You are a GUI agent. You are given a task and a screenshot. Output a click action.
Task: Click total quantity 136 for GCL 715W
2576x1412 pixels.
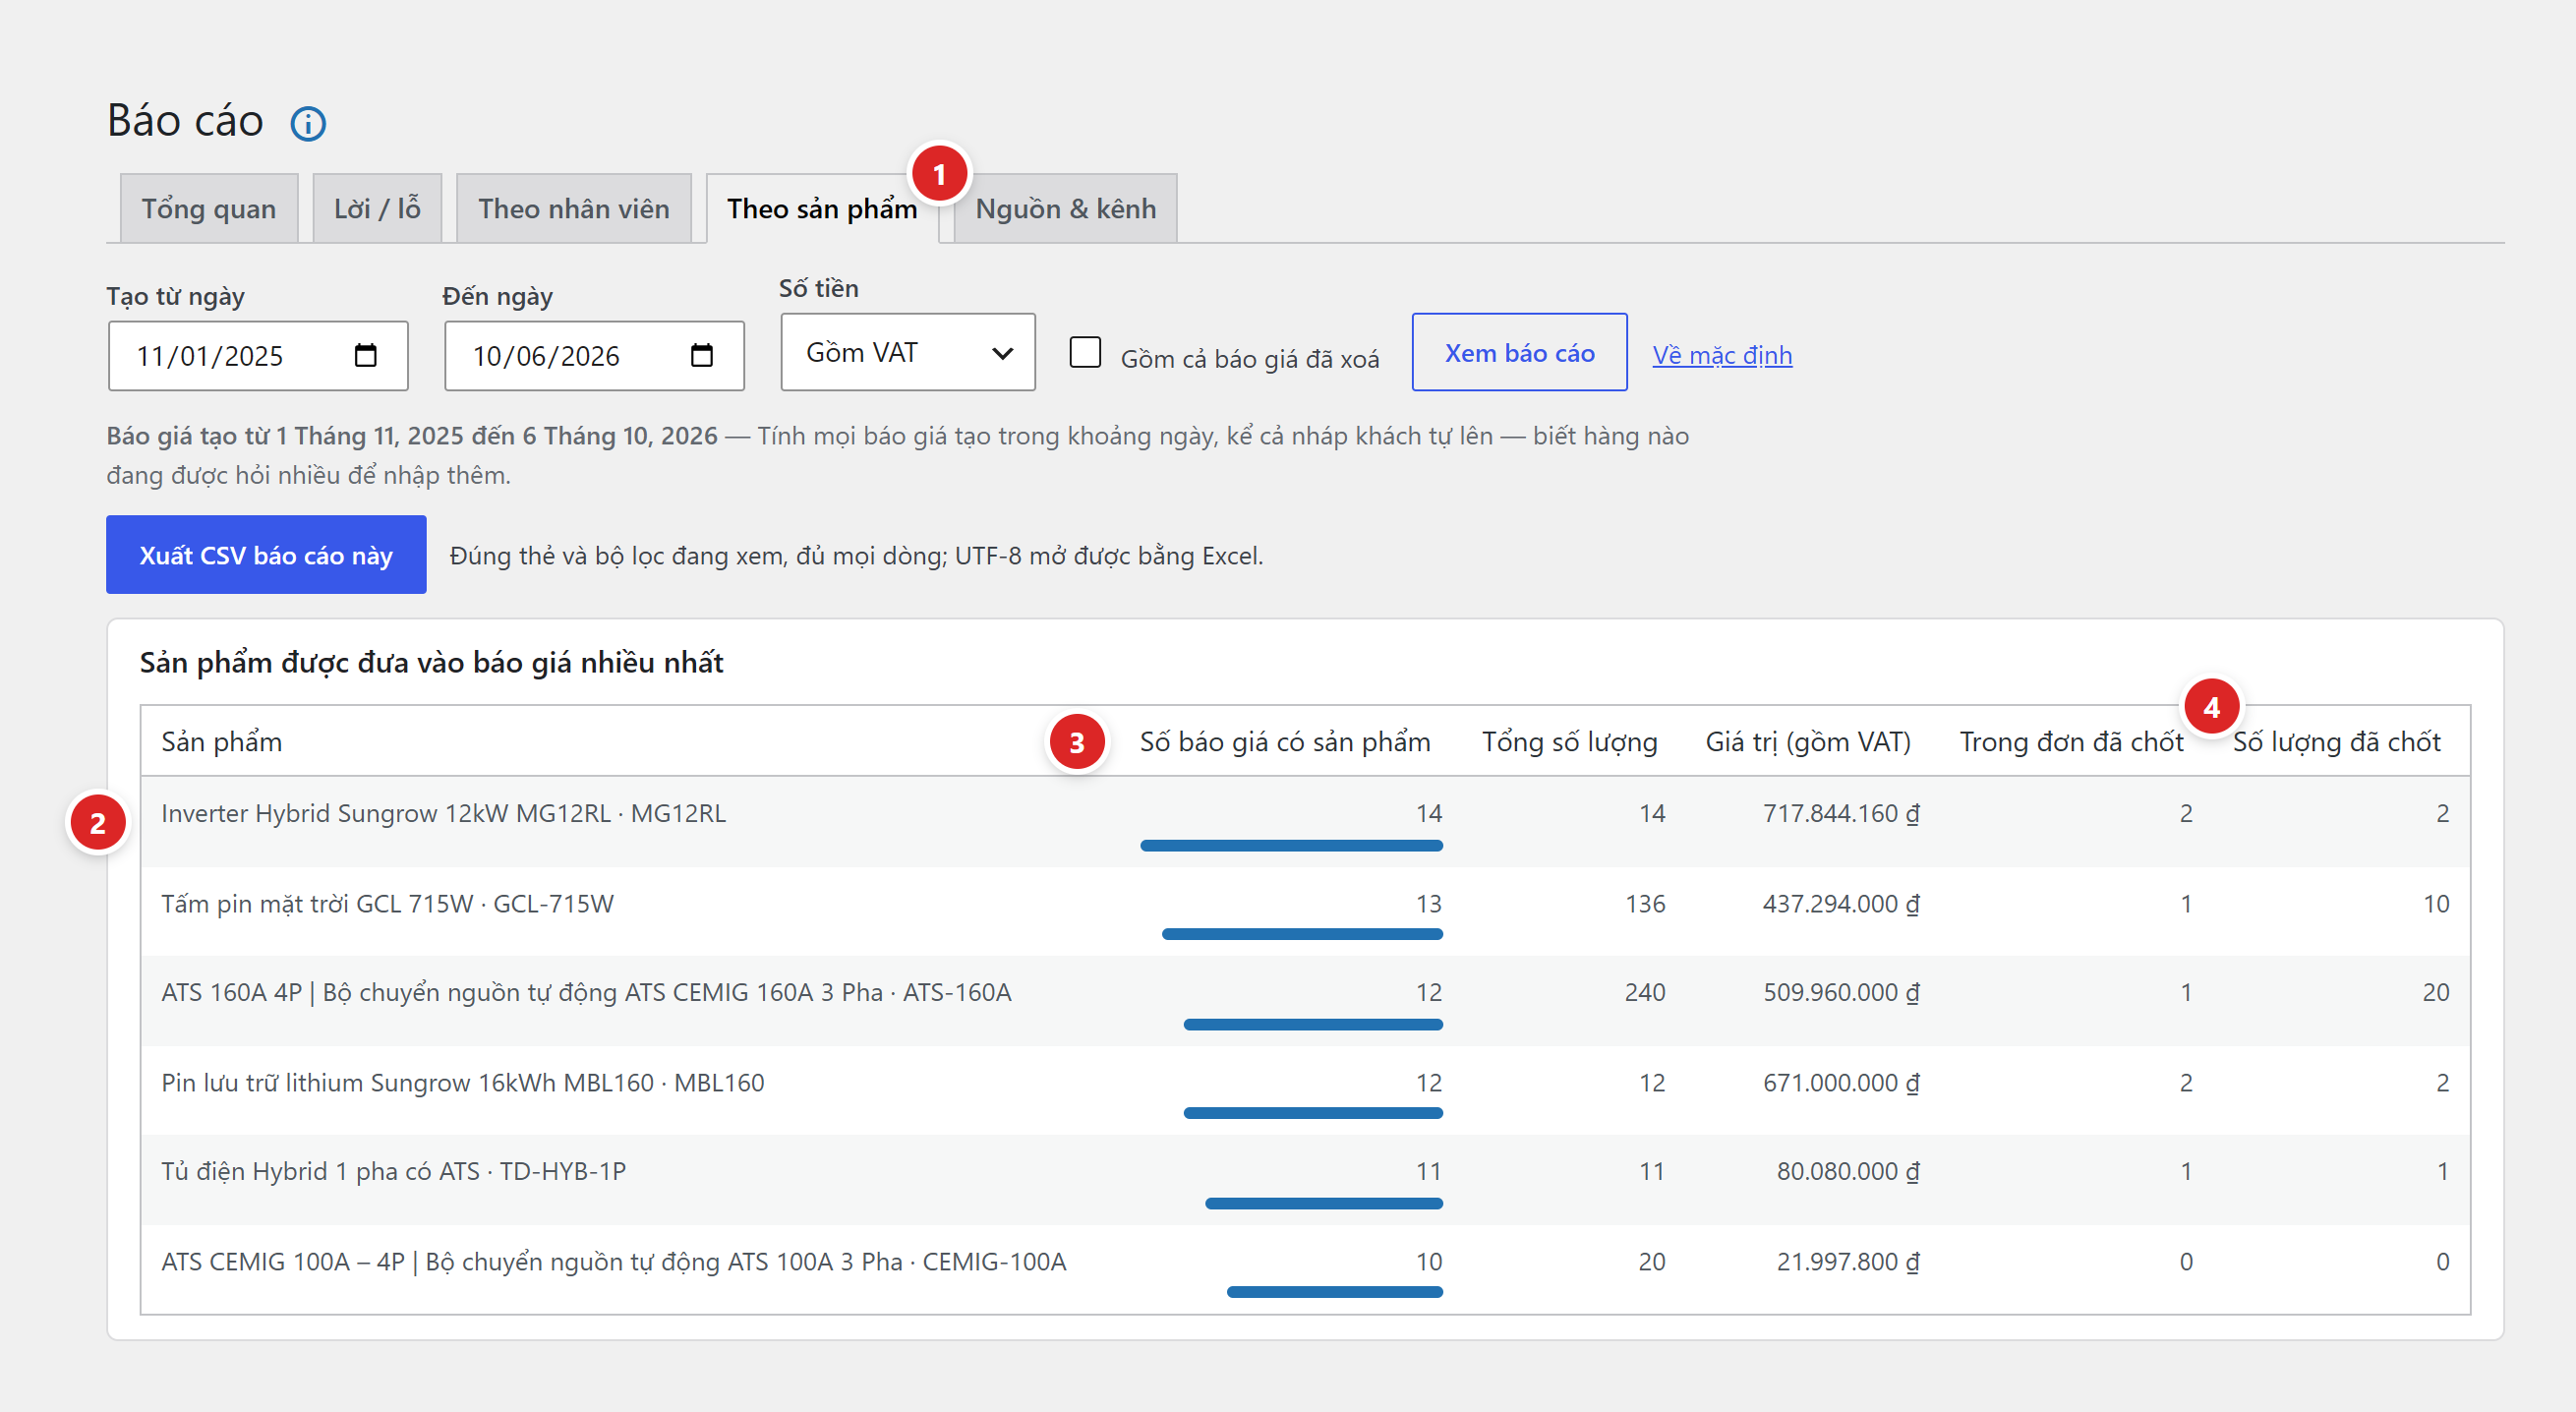point(1645,904)
